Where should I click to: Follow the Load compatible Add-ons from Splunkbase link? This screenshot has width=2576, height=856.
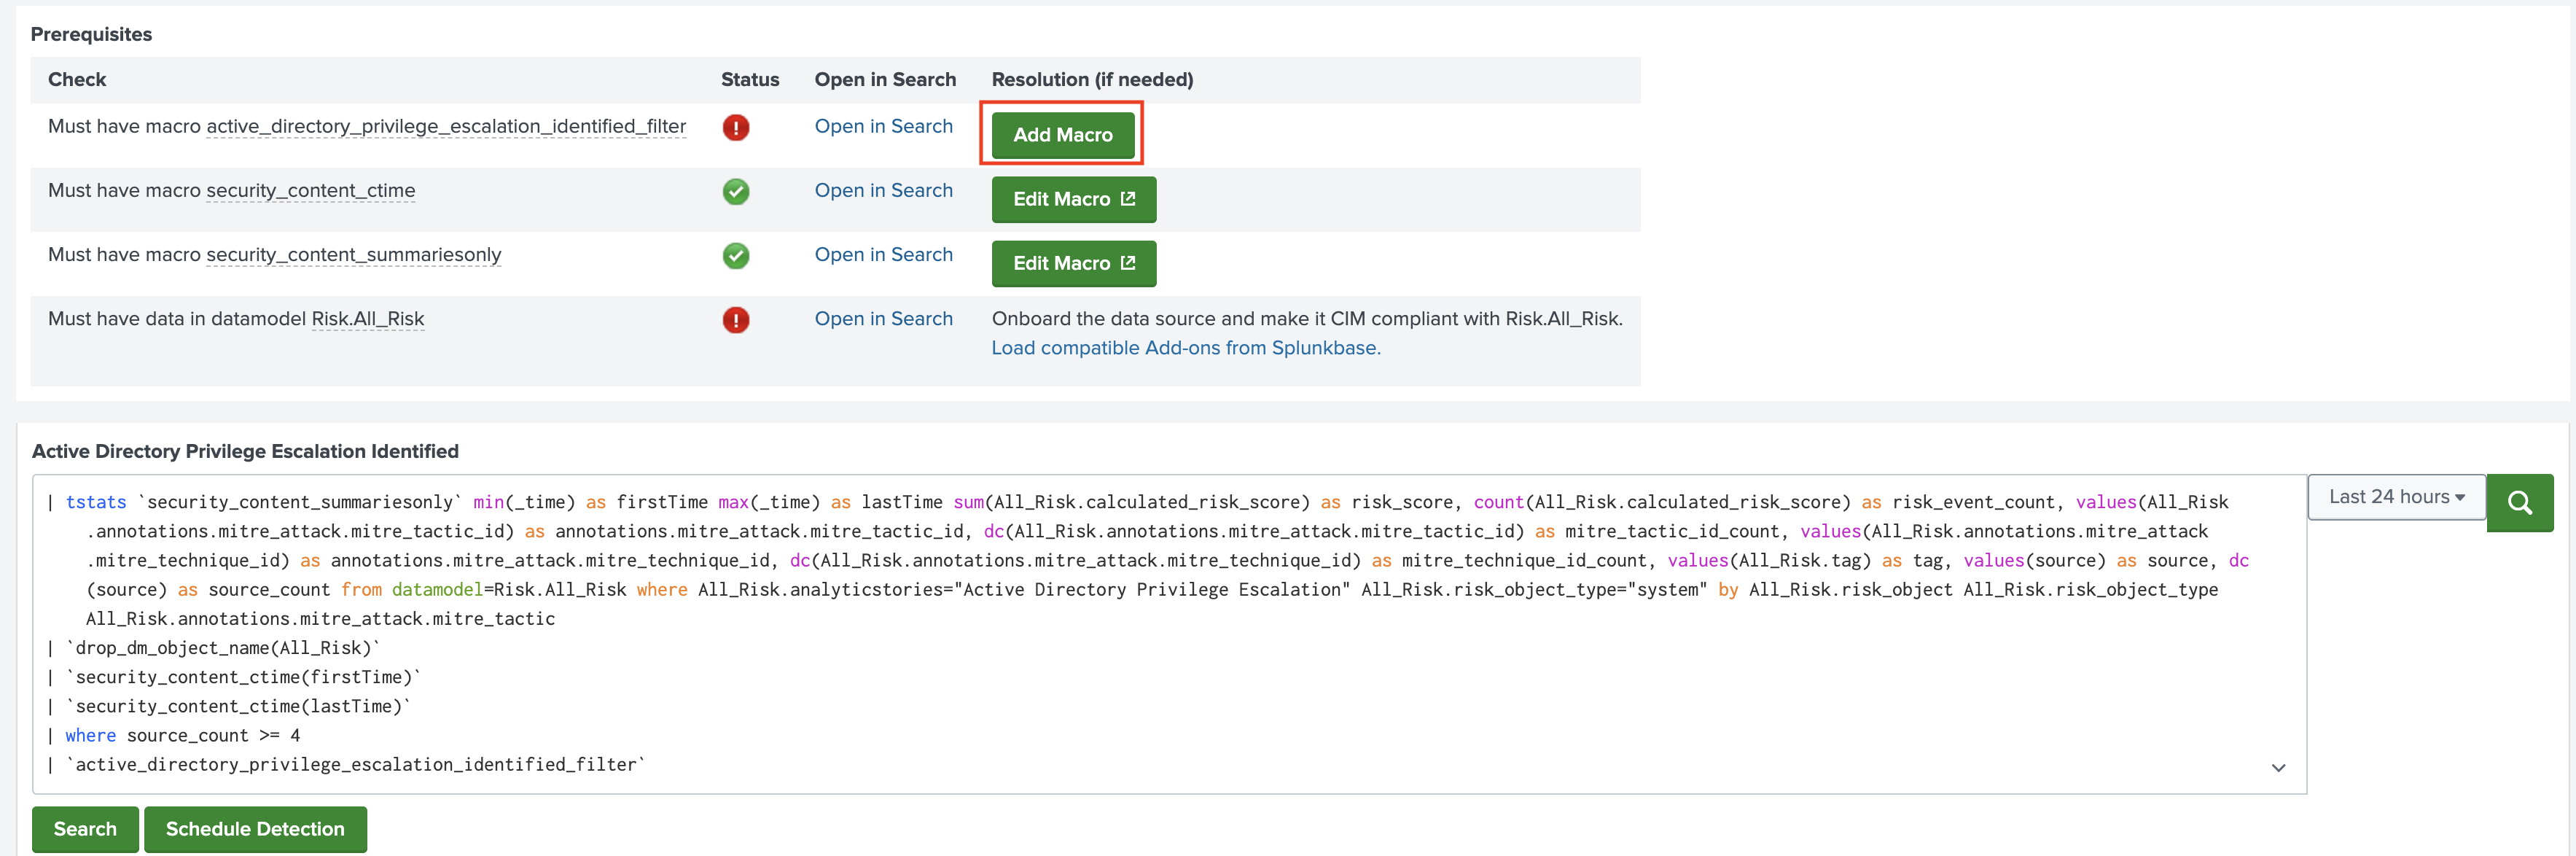pyautogui.click(x=1185, y=348)
